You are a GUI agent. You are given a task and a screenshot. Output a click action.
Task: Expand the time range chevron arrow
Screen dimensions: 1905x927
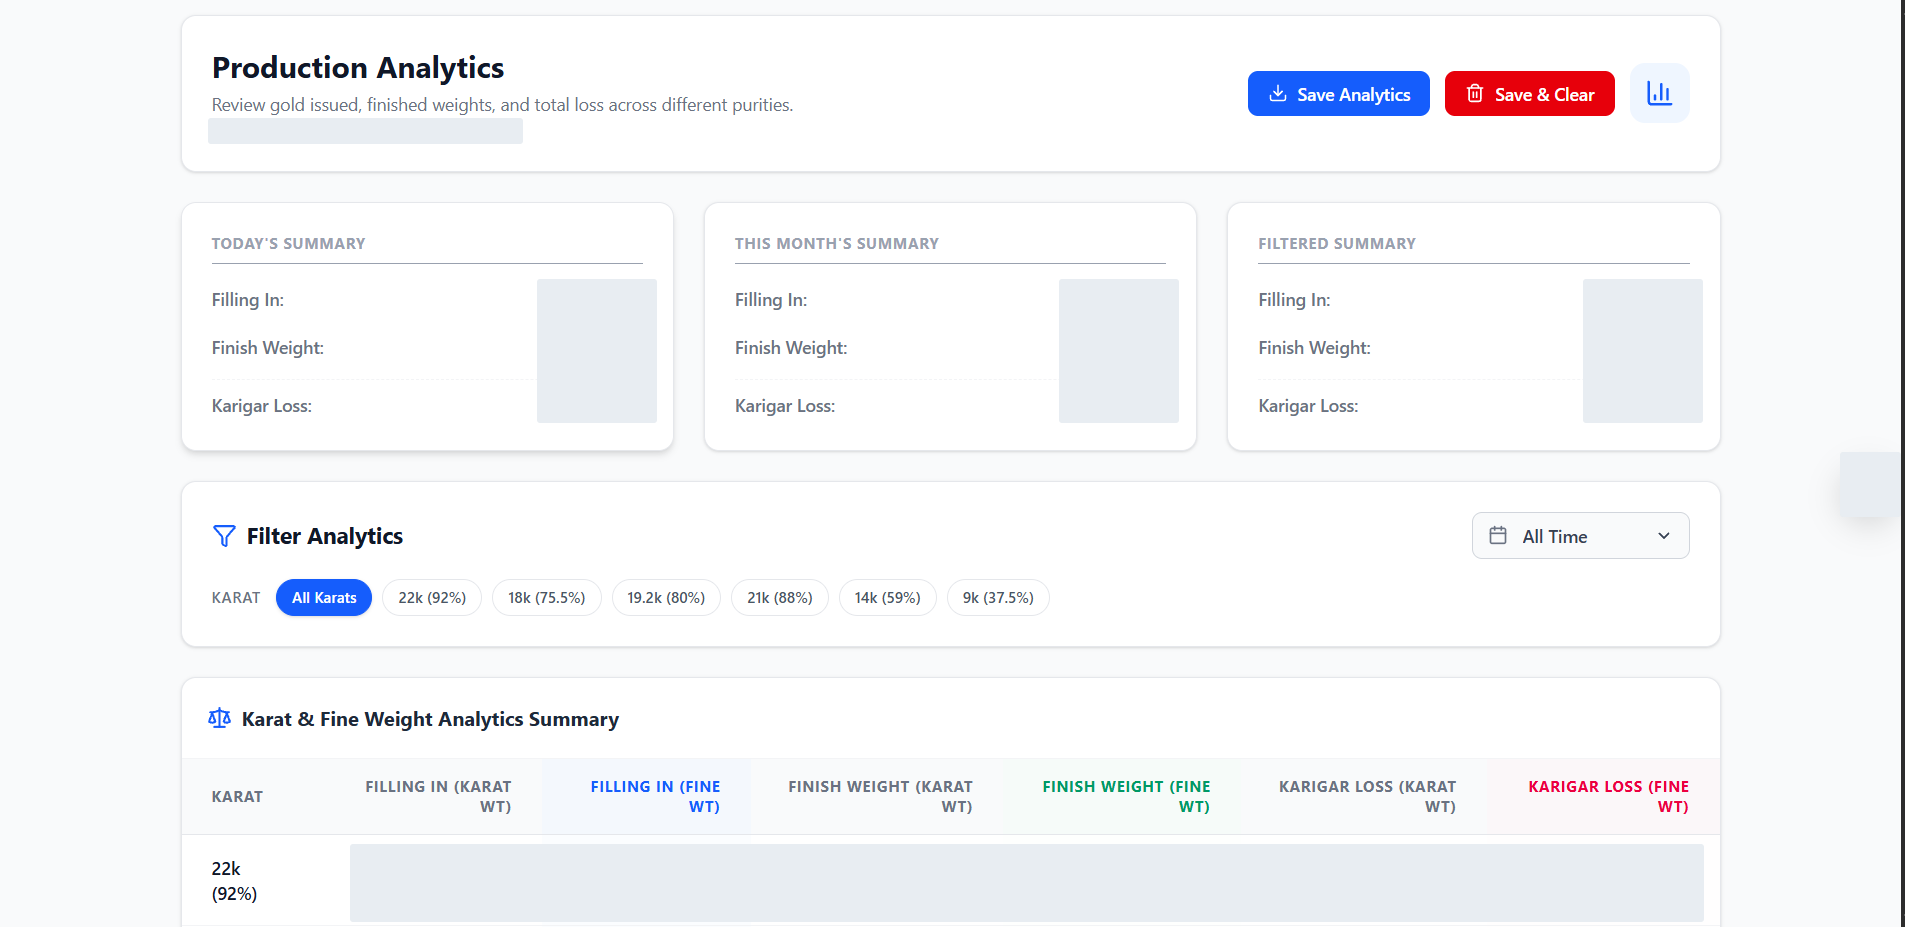click(1664, 536)
